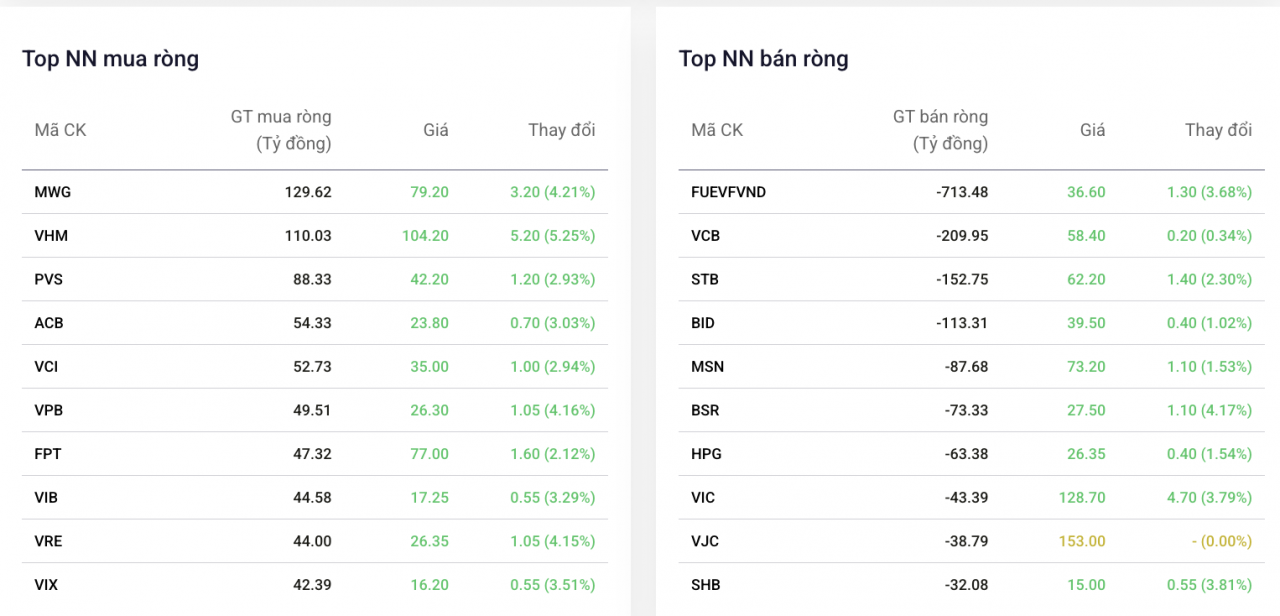
Task: Select STB in net selling table
Action: [704, 279]
